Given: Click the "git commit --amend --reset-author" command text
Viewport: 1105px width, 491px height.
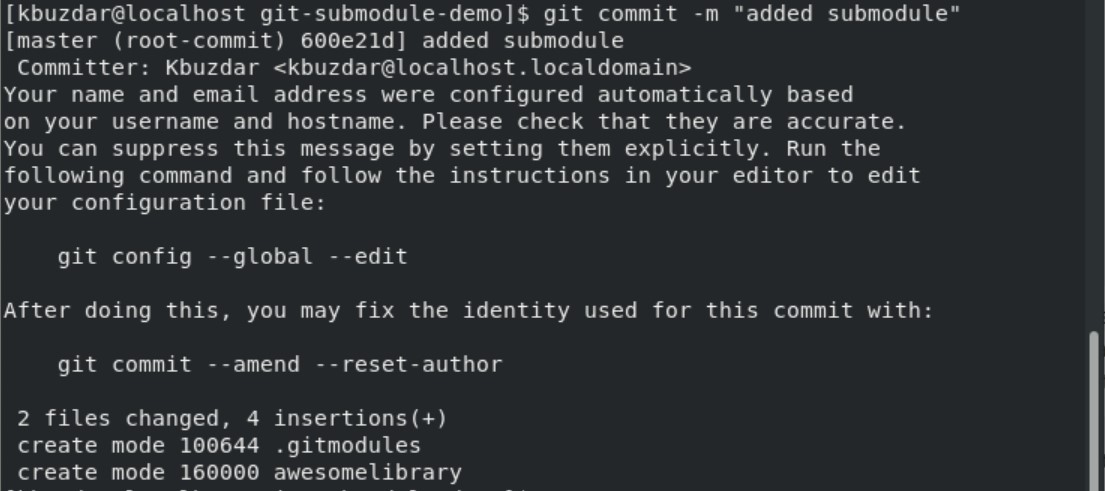Looking at the screenshot, I should click(279, 365).
